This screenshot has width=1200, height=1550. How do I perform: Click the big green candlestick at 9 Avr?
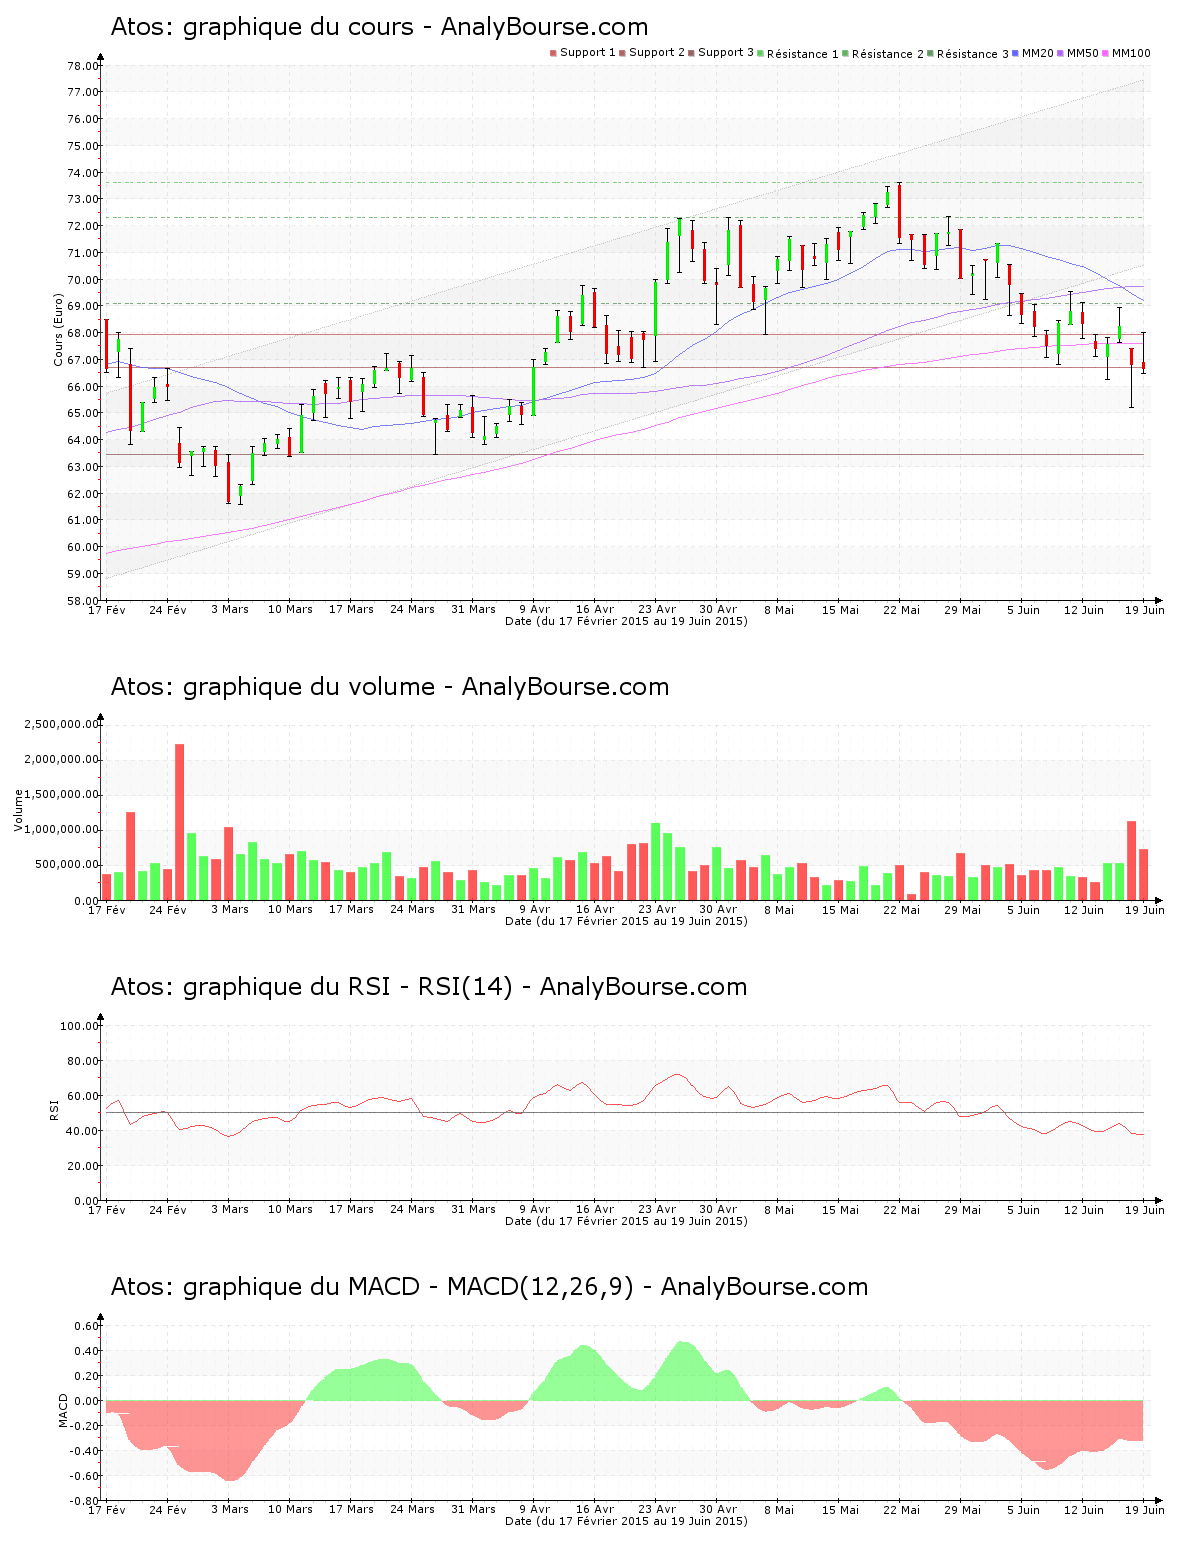click(x=533, y=387)
